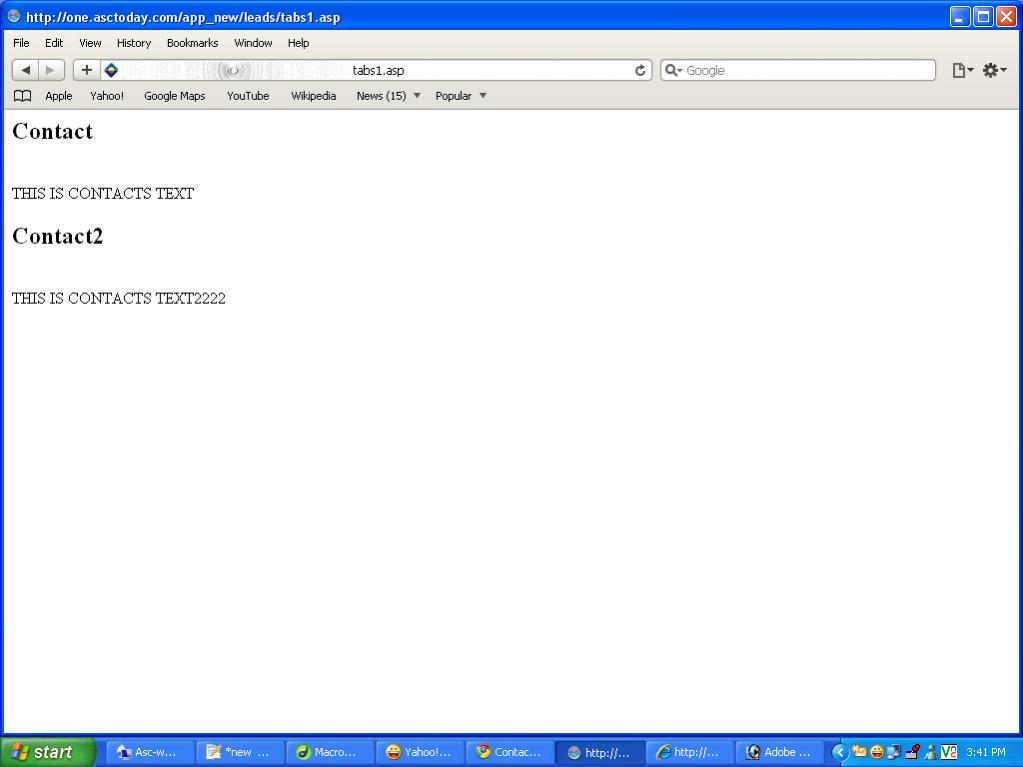Open the View menu
This screenshot has width=1023, height=767.
(90, 43)
